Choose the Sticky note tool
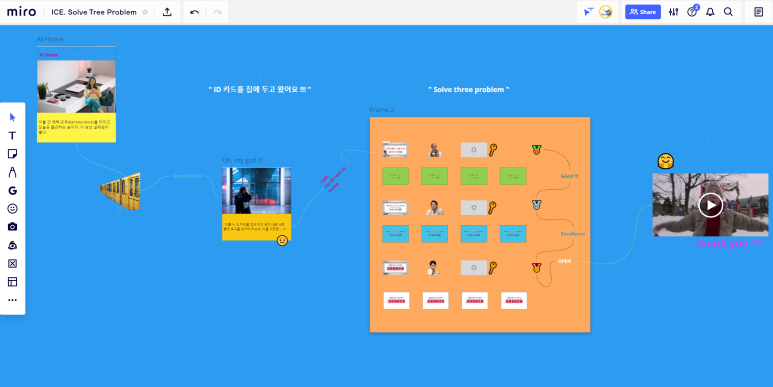 click(x=12, y=154)
